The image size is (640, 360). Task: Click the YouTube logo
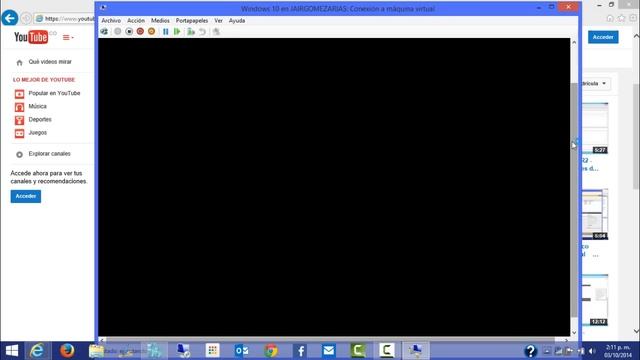click(31, 37)
